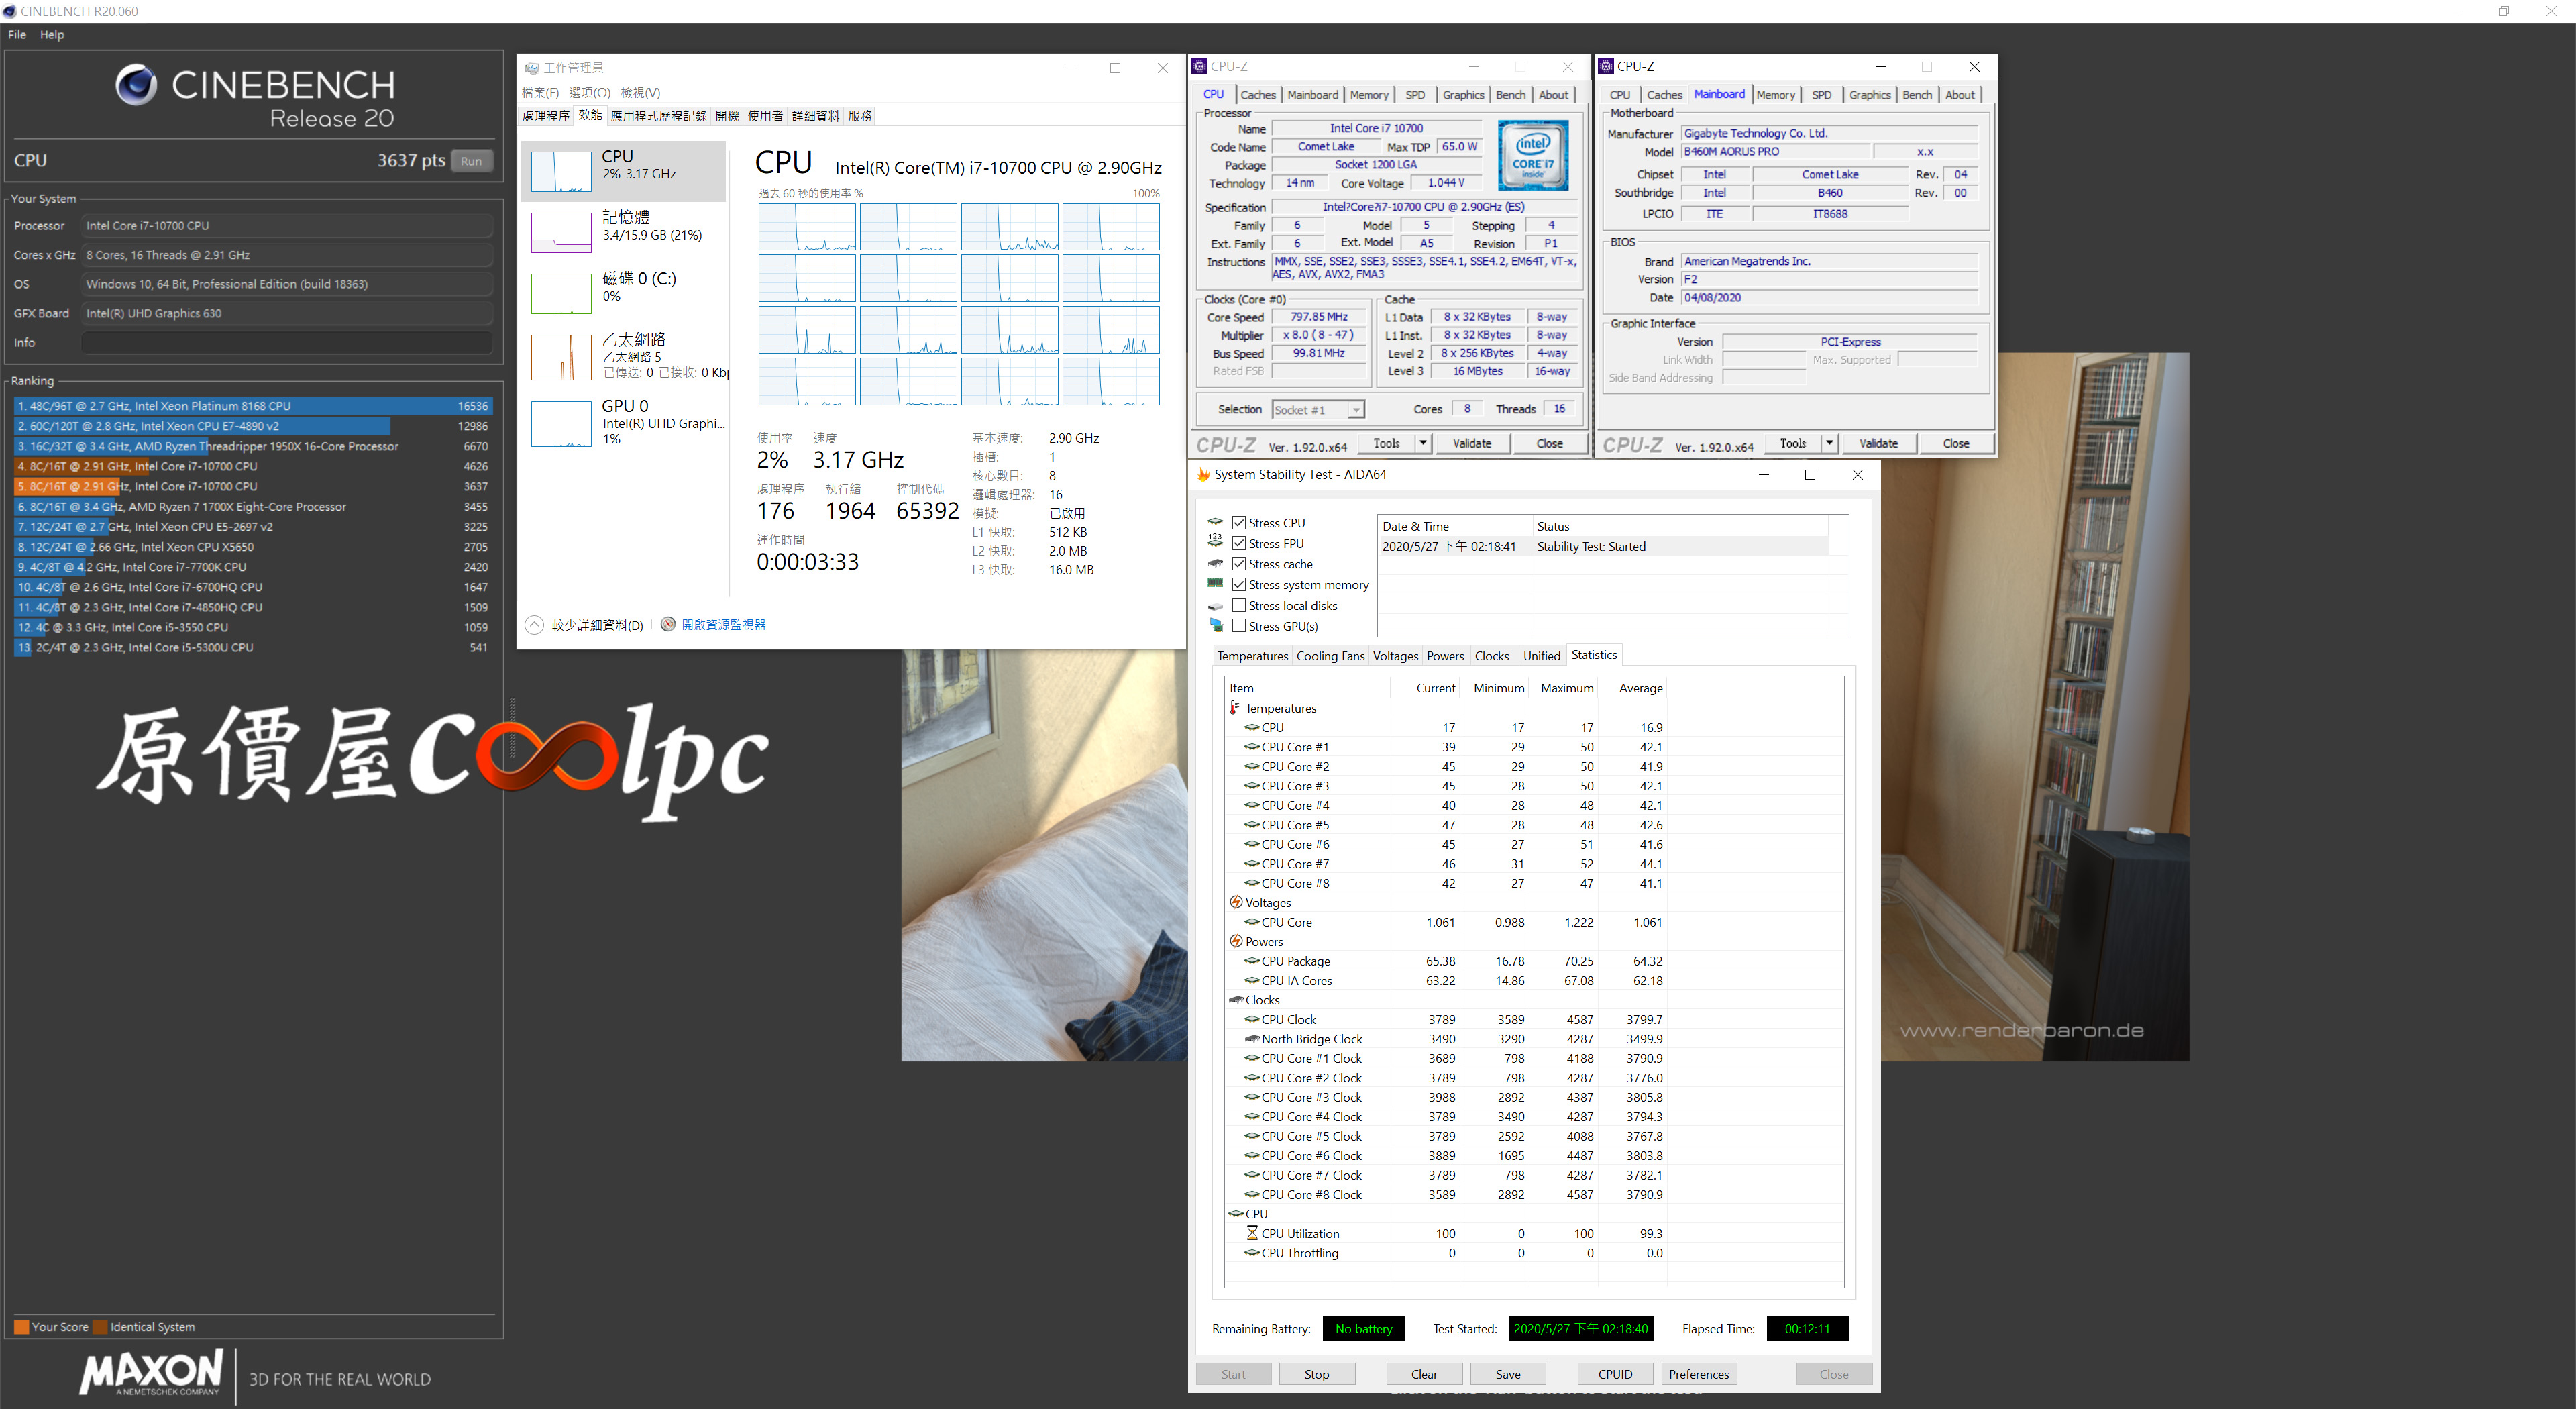The height and width of the screenshot is (1409, 2576).
Task: Open the Tools dropdown arrow in left CPU-Z
Action: pyautogui.click(x=1422, y=443)
